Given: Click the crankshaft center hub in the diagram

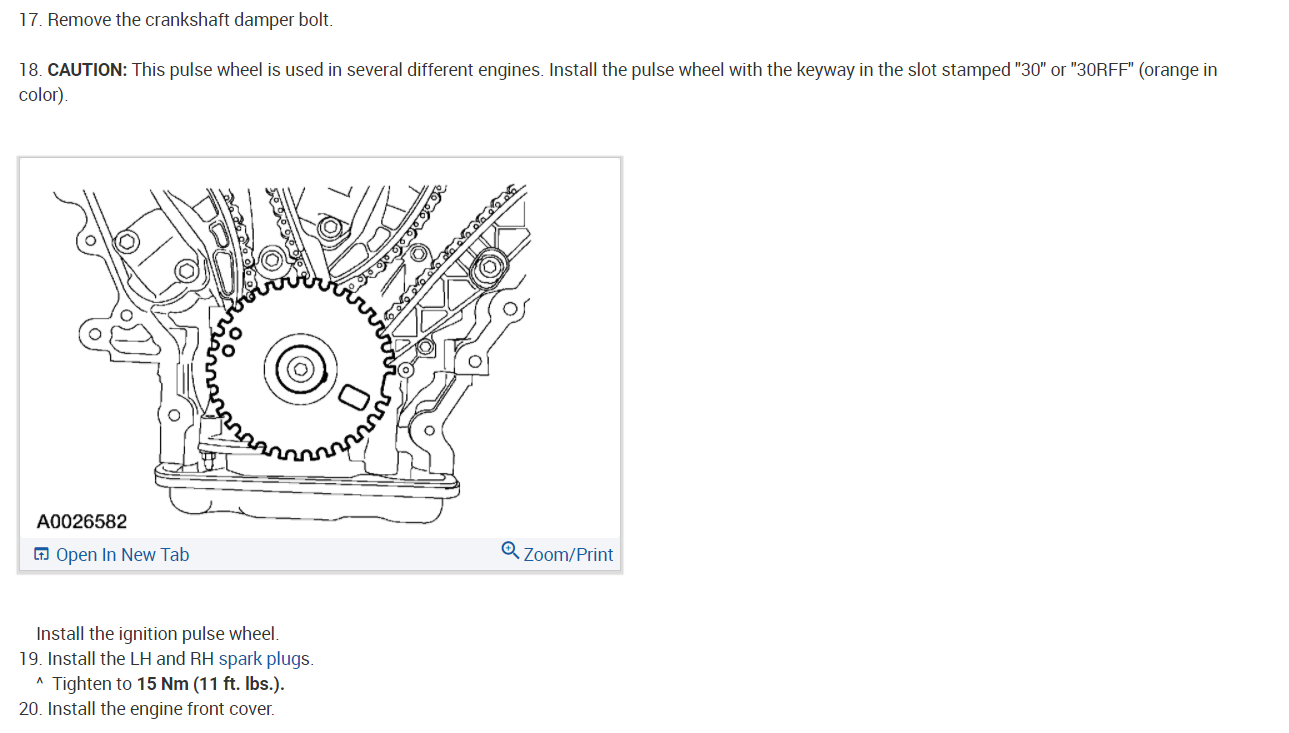Looking at the screenshot, I should coord(299,369).
